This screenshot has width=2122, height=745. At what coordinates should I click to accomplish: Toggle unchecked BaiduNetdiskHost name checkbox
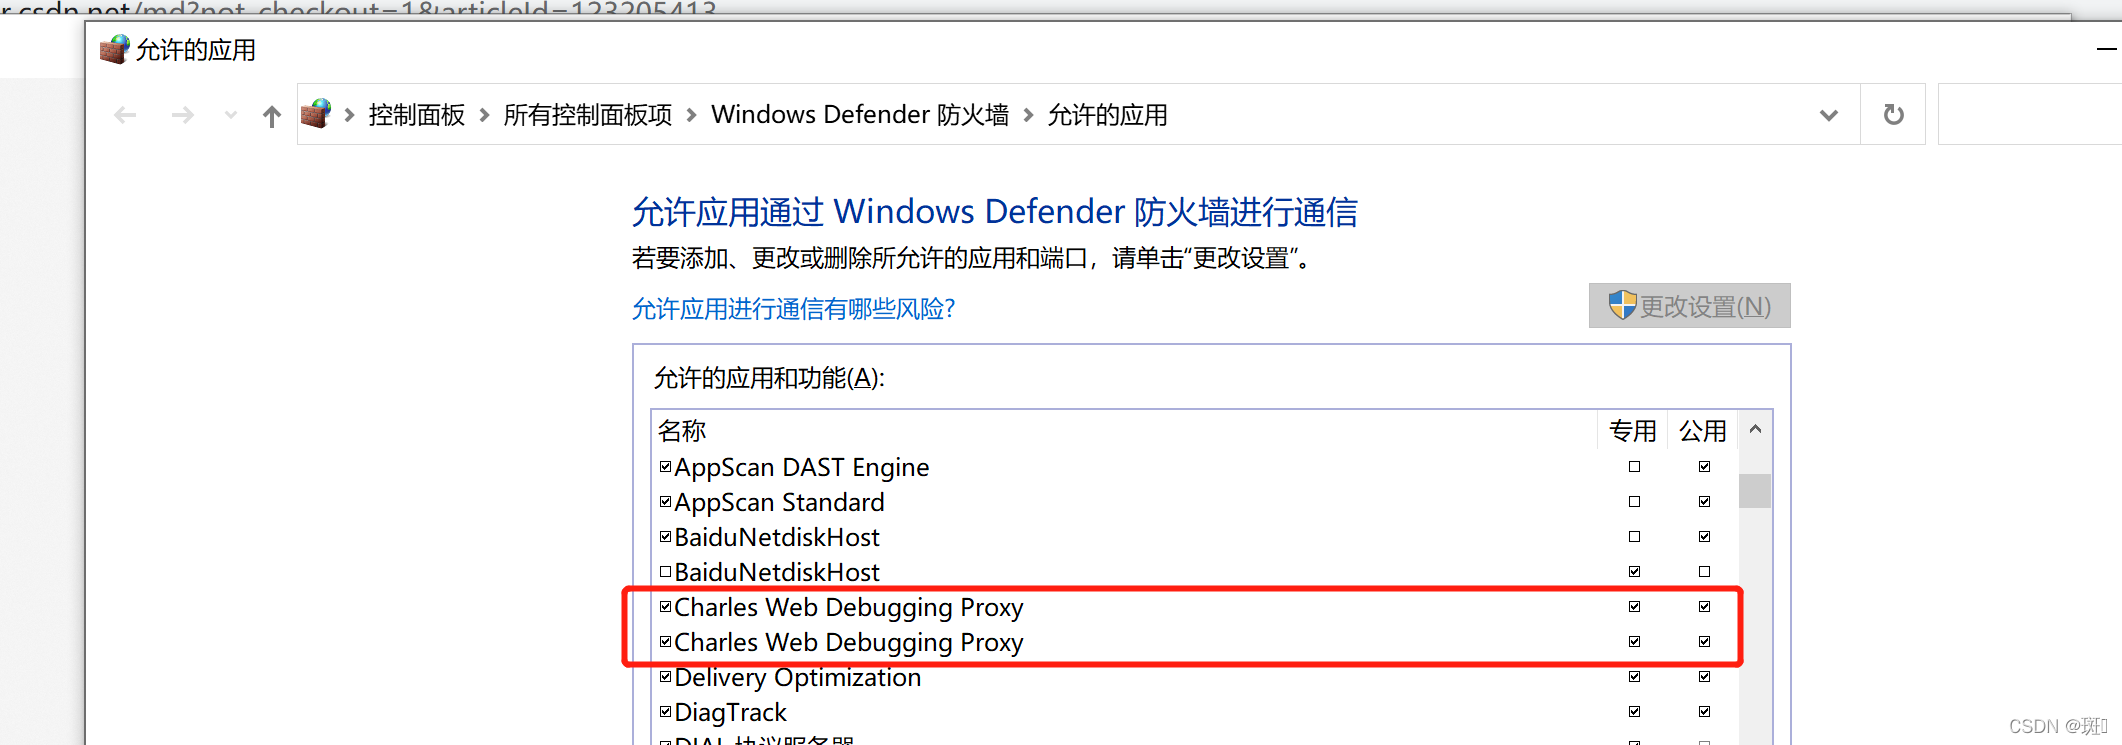(x=665, y=571)
